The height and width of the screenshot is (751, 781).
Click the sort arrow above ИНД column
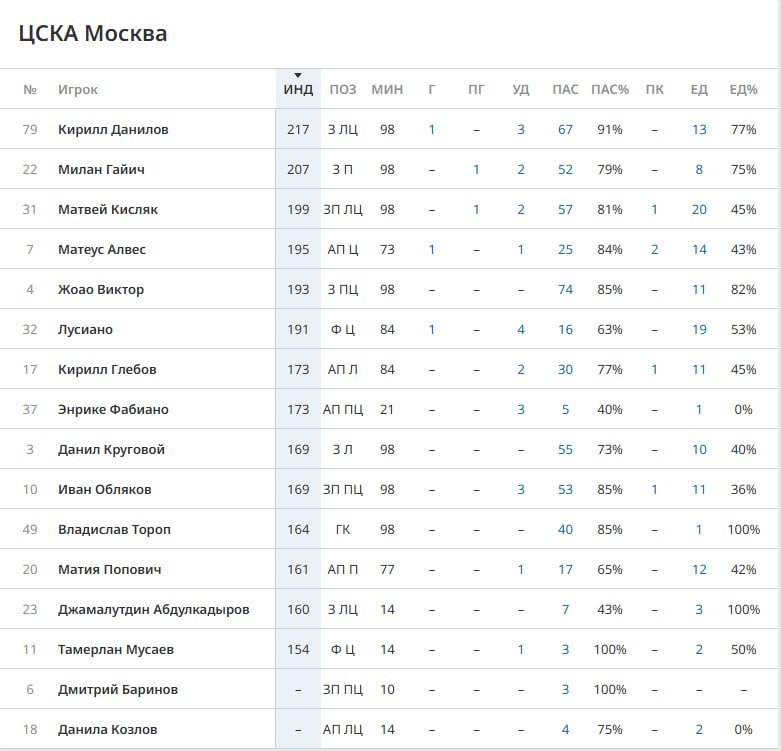point(298,76)
